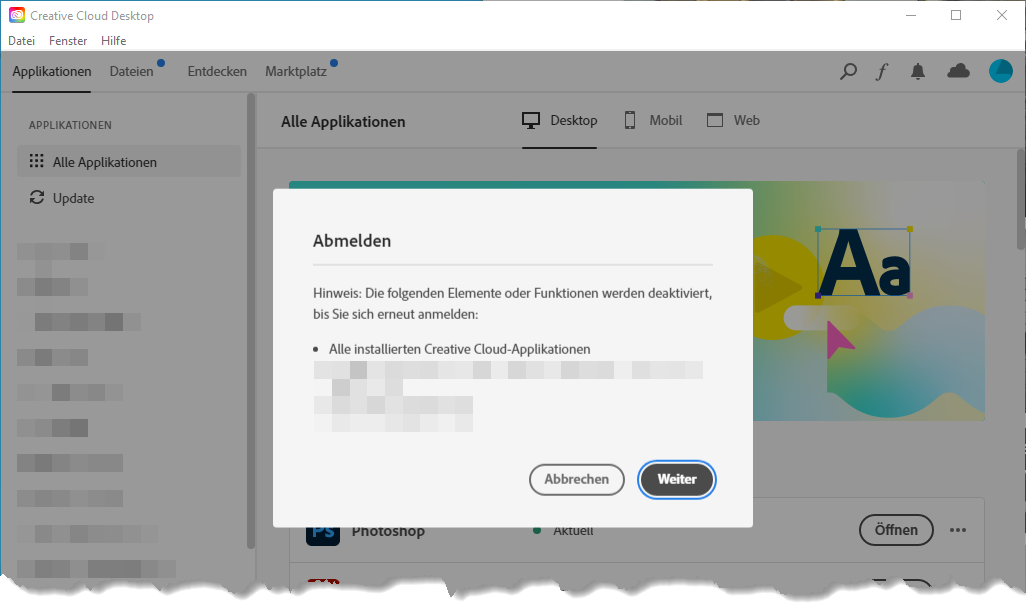Image resolution: width=1026 pixels, height=603 pixels.
Task: Go to the Entdecken tab
Action: click(x=217, y=72)
